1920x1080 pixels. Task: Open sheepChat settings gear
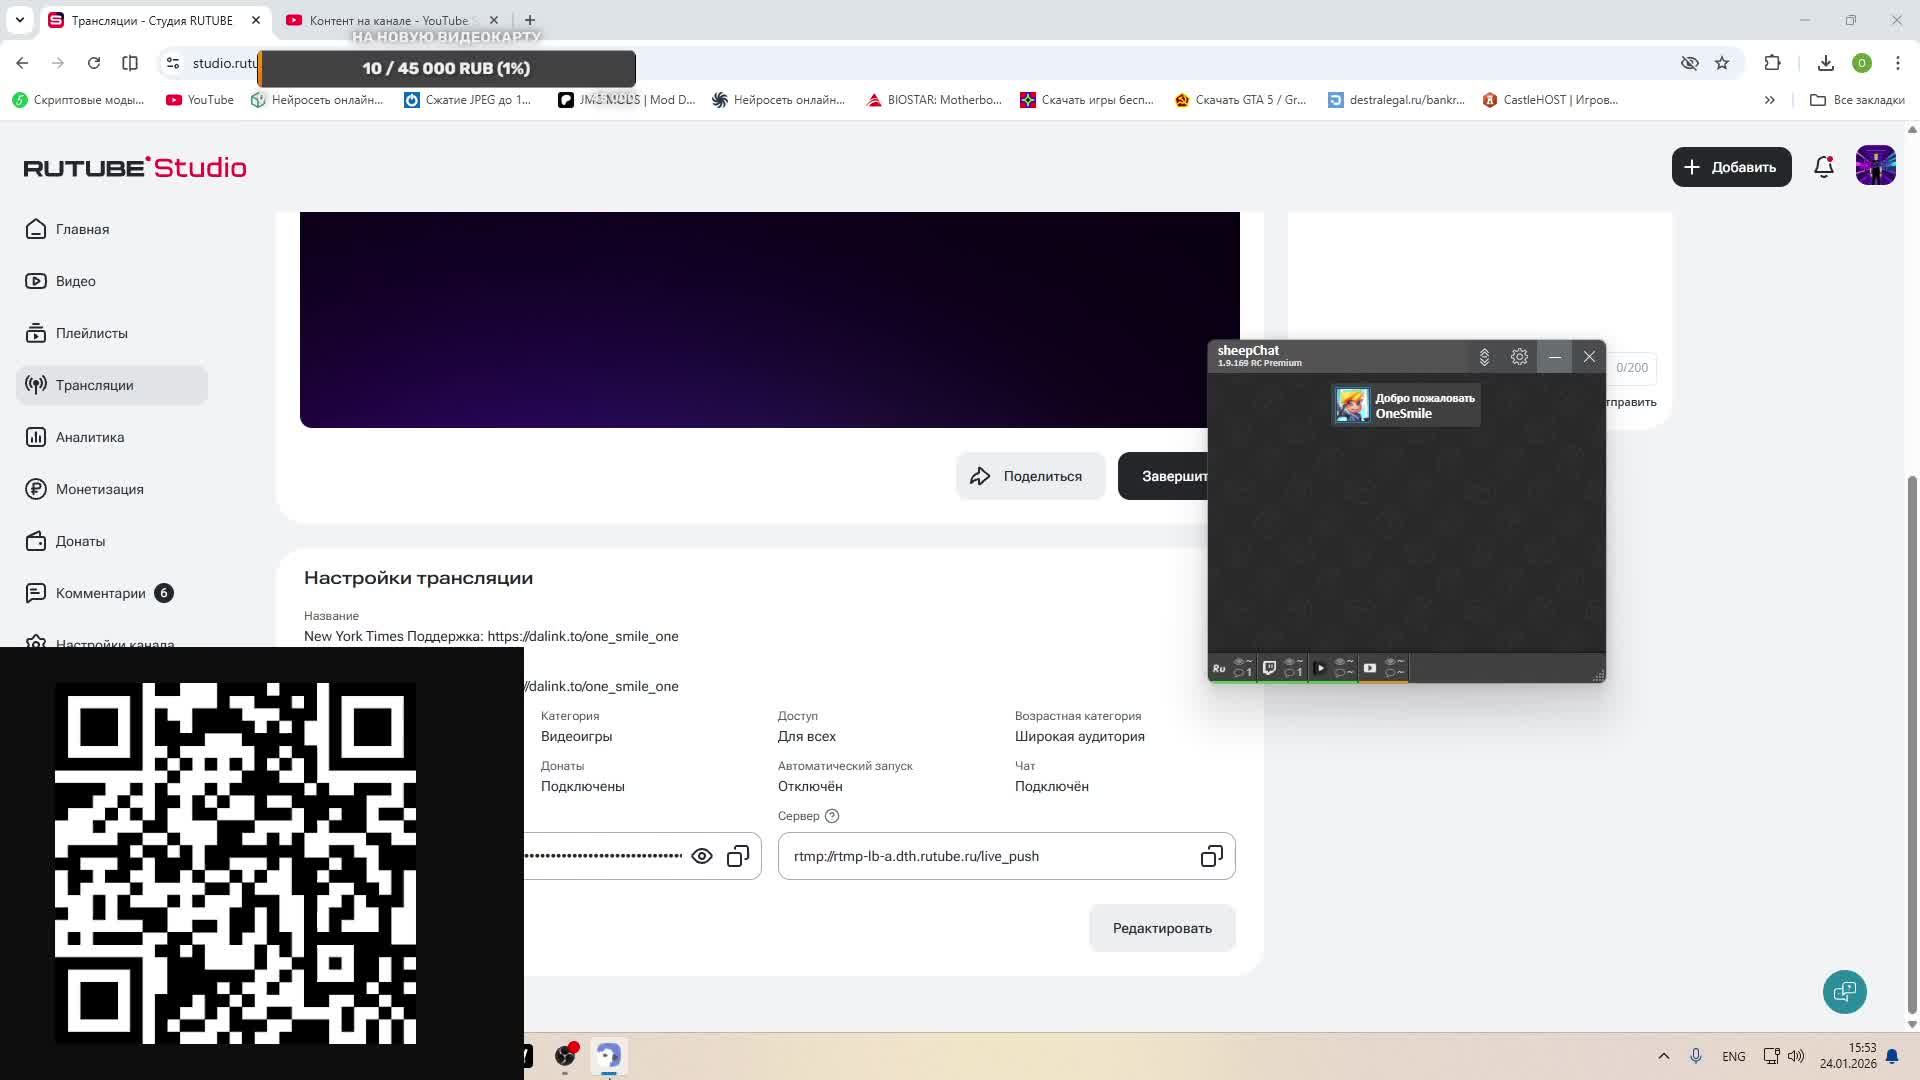[x=1519, y=357]
